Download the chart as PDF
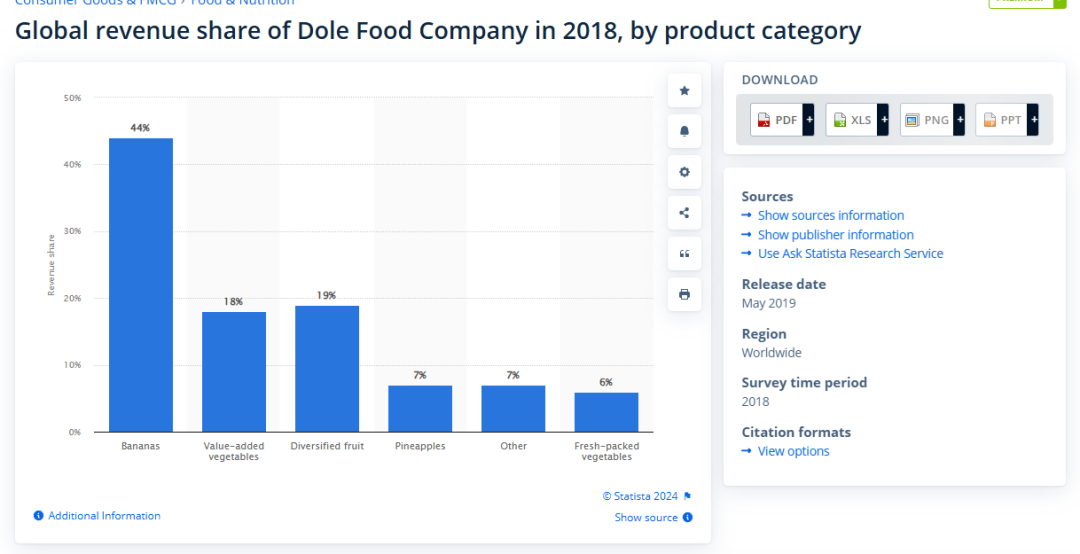1080x554 pixels. 777,120
